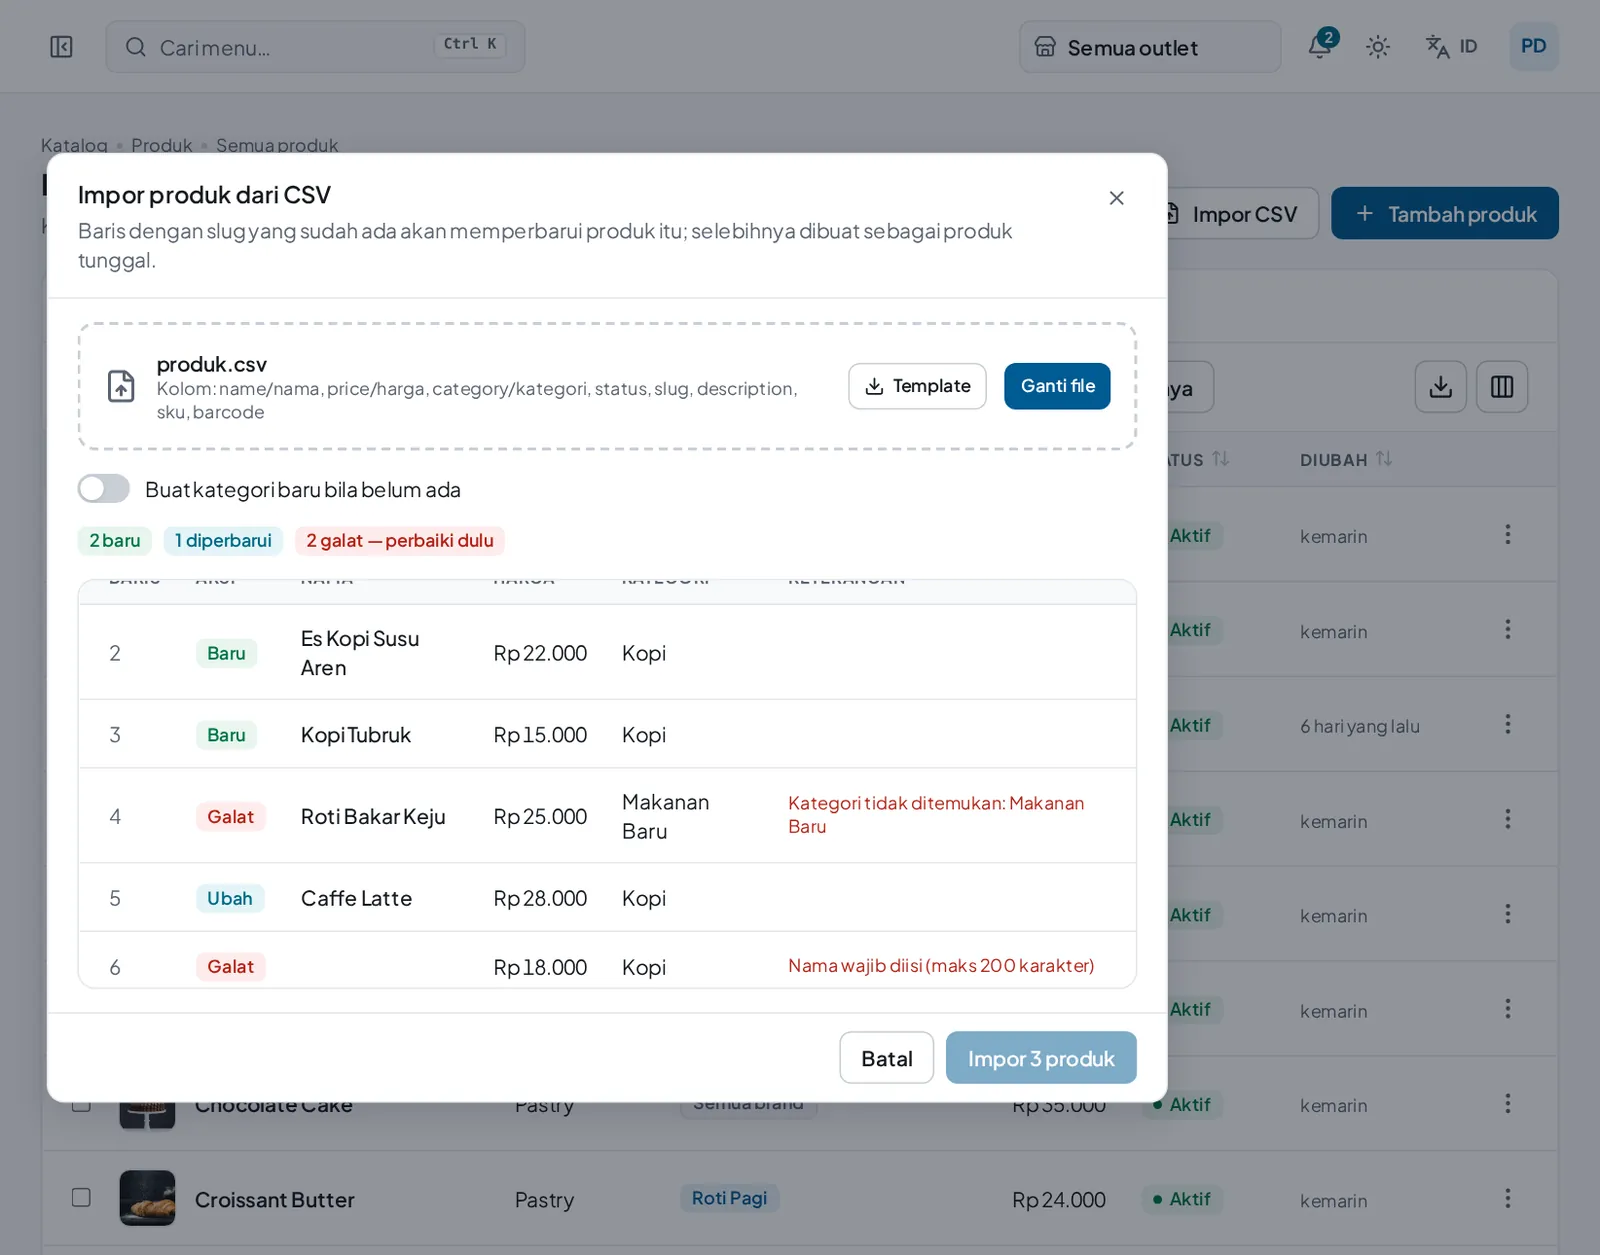
Task: Click Impor 3 produk button
Action: click(1041, 1058)
